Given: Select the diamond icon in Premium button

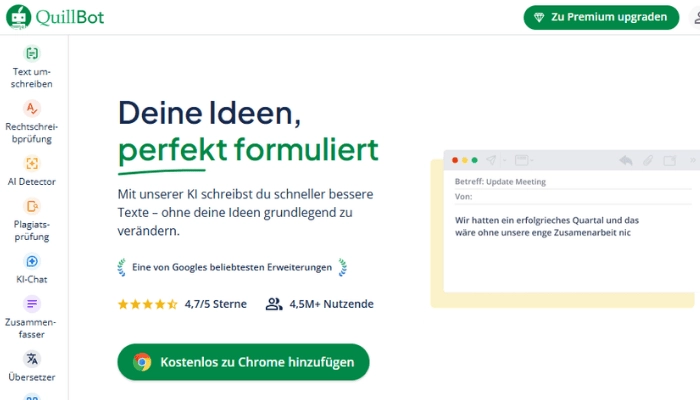Looking at the screenshot, I should 539,17.
